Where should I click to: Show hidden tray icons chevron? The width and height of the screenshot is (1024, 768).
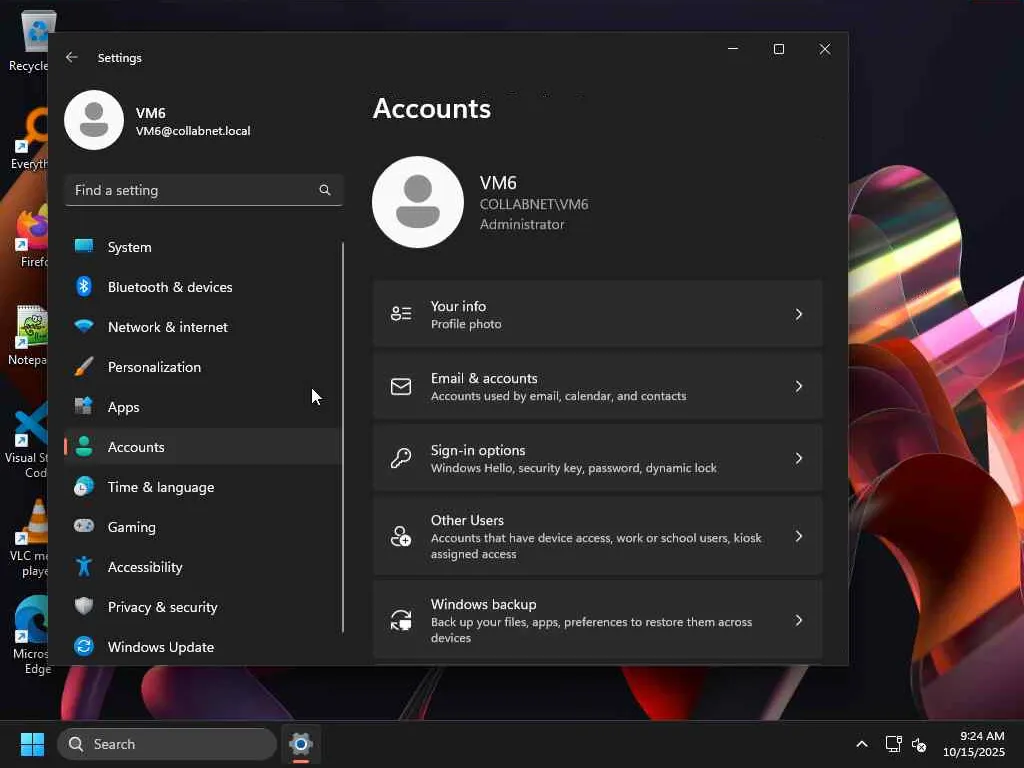[x=862, y=744]
